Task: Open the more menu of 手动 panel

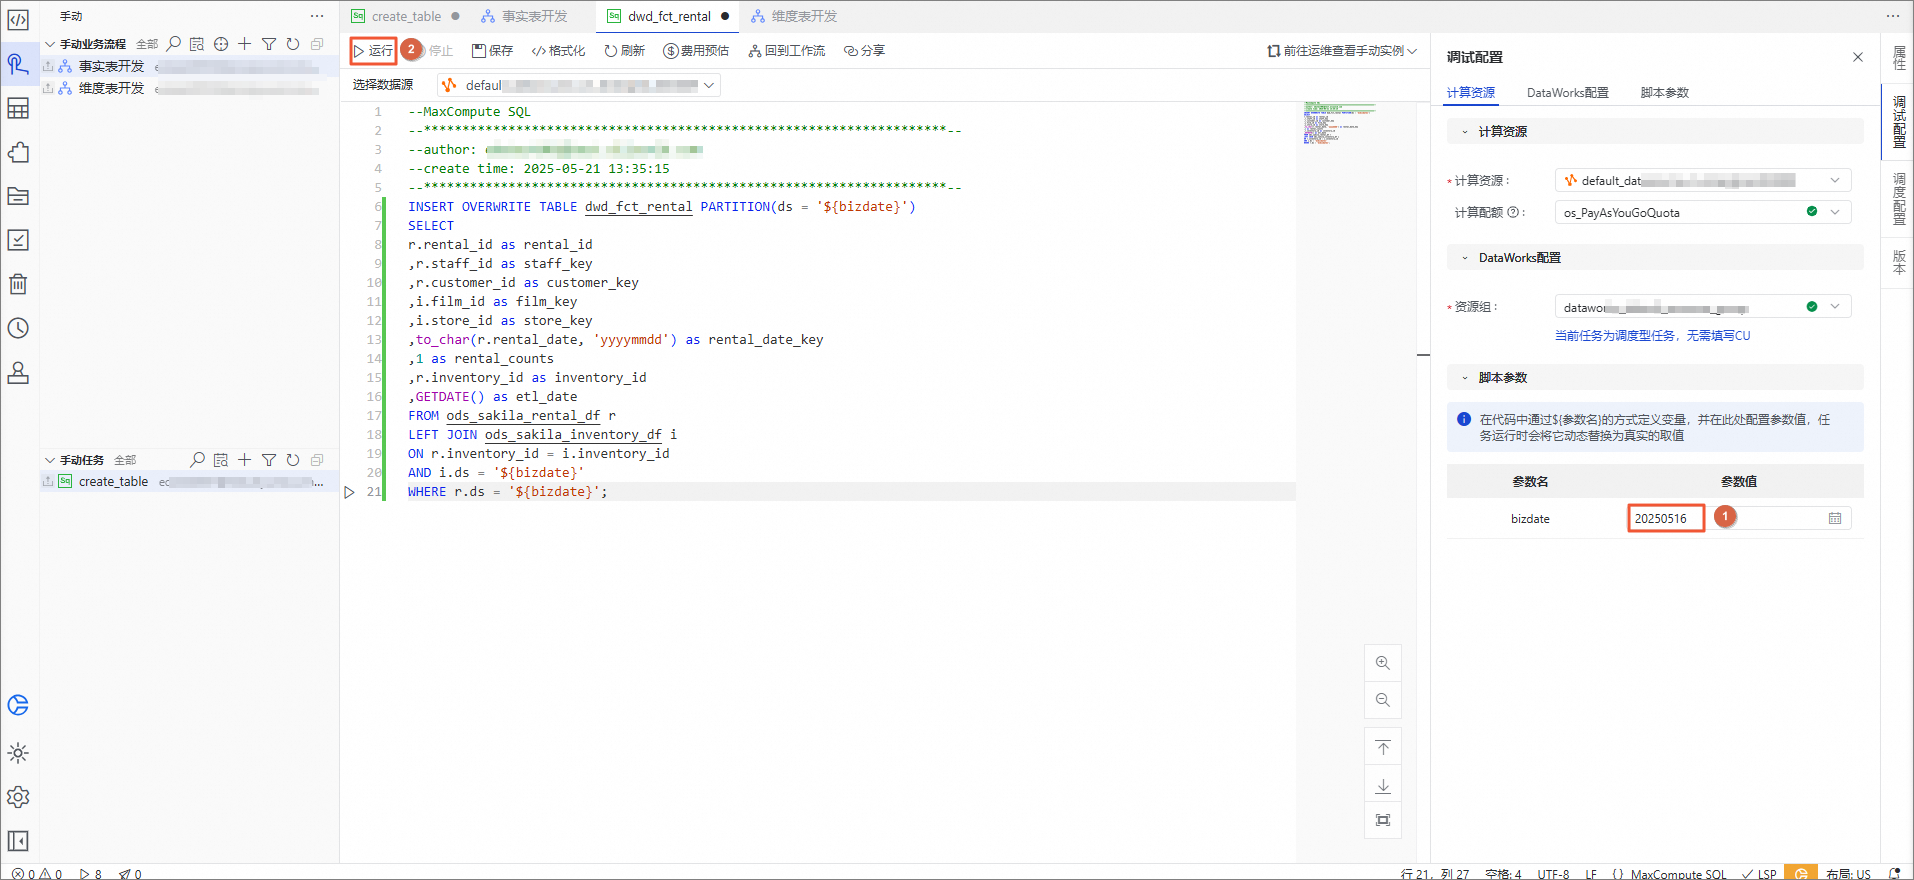Action: pos(317,16)
